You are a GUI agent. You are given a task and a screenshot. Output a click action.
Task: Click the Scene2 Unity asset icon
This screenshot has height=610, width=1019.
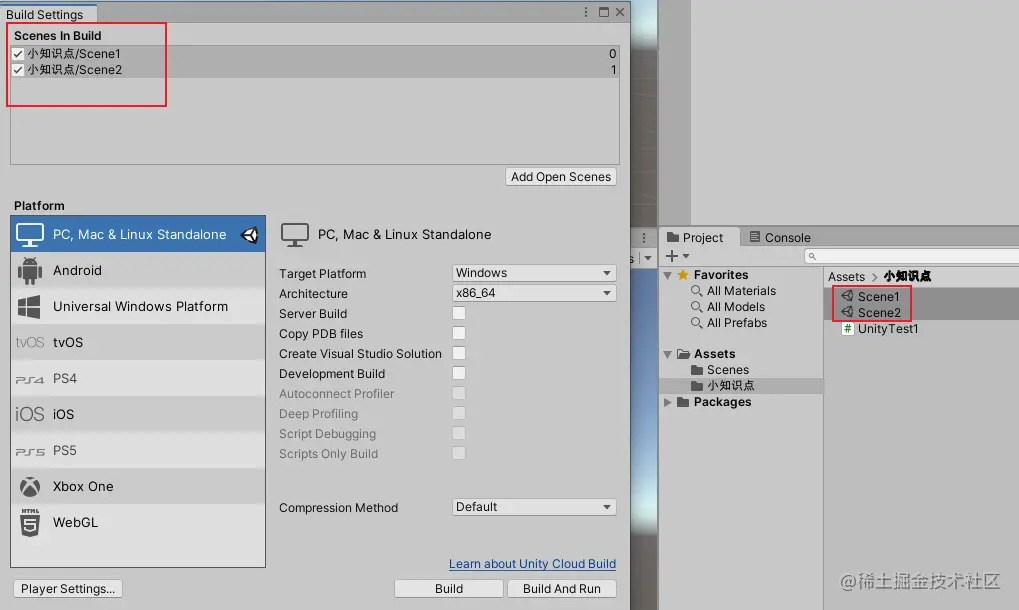coord(847,312)
